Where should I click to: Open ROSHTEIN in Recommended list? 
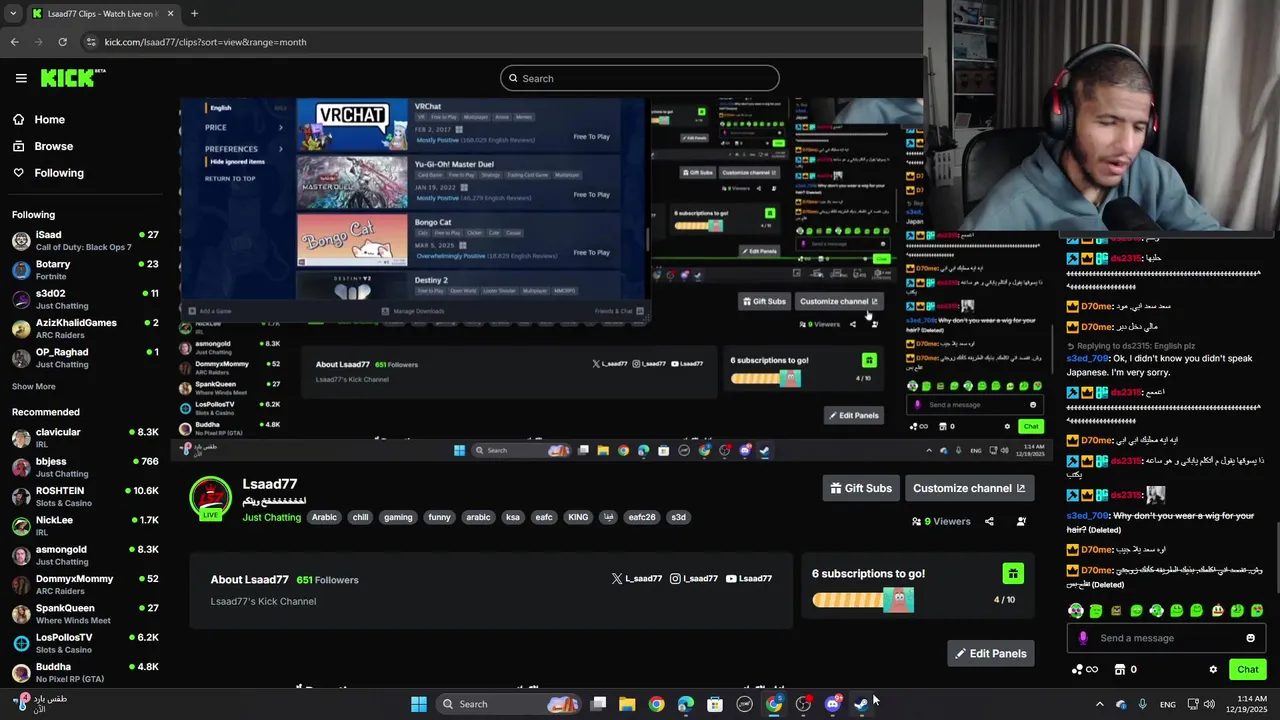click(x=85, y=497)
